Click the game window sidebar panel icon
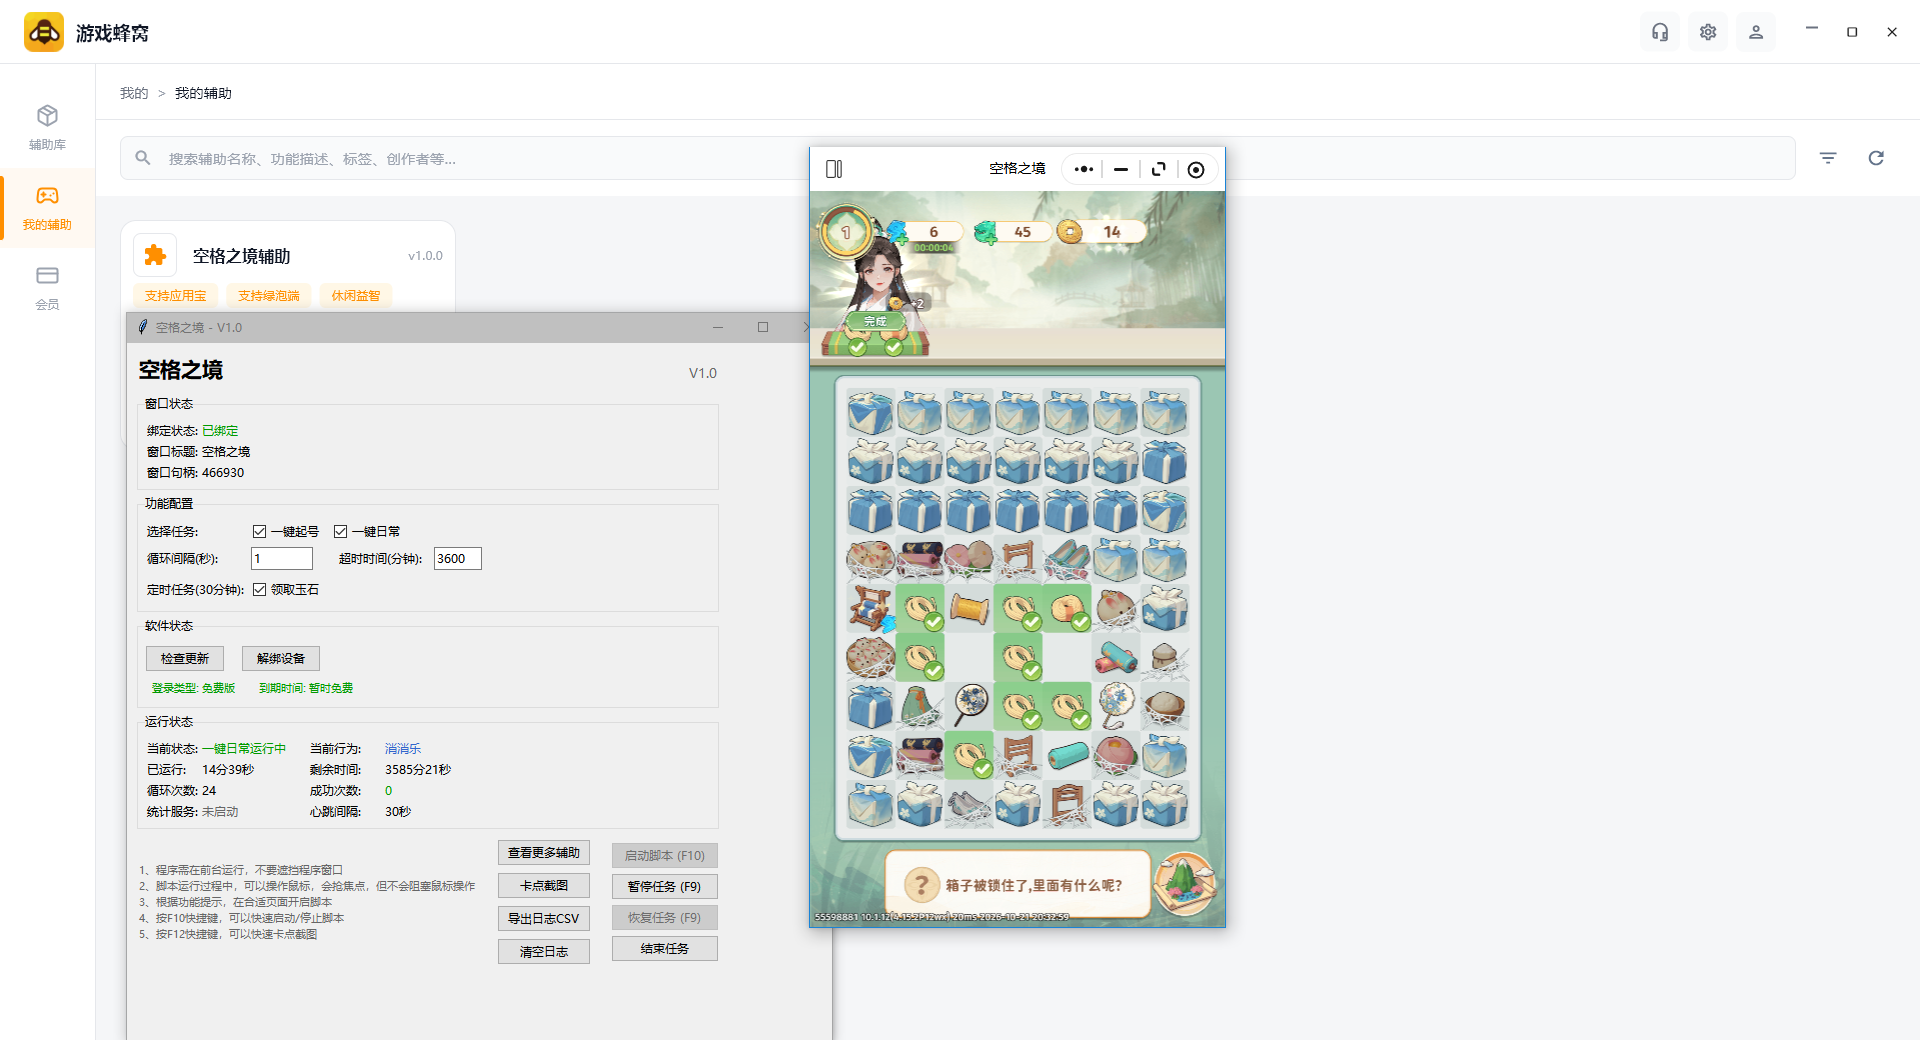Viewport: 1920px width, 1040px height. click(834, 169)
